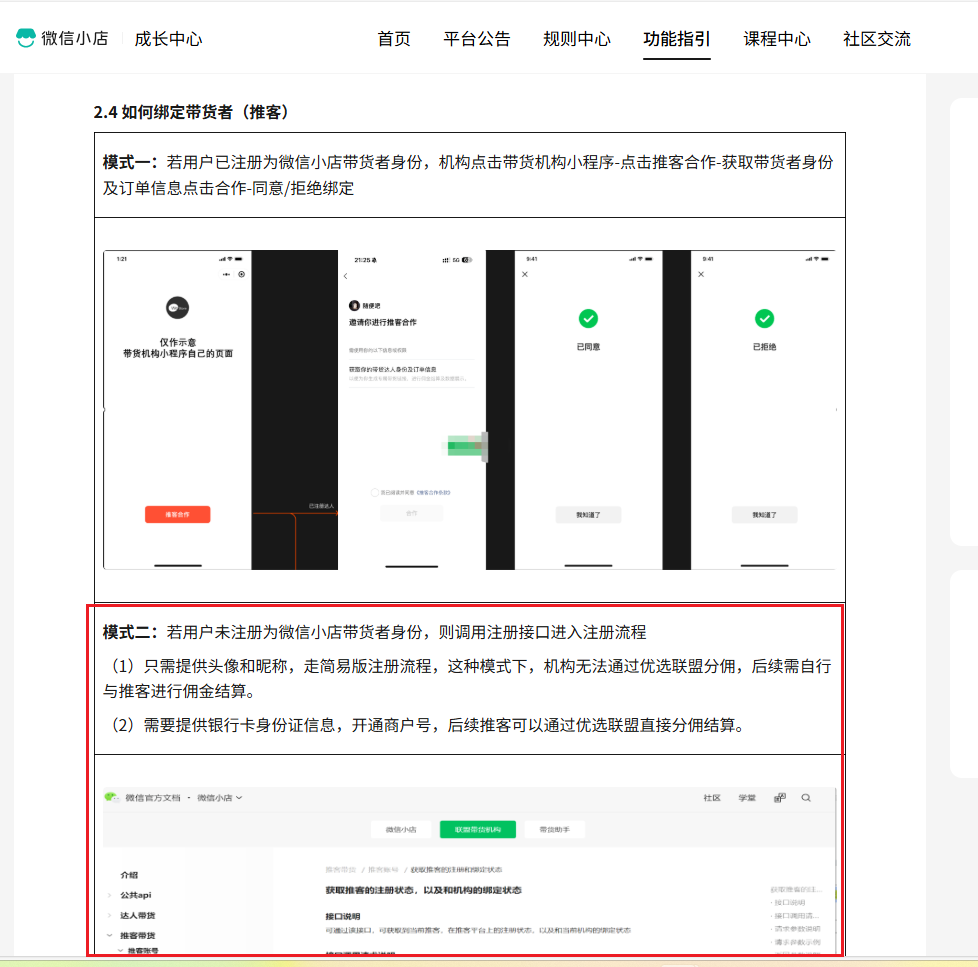The width and height of the screenshot is (978, 967).
Task: Click 我知道了 under 已拒绝
Action: [x=765, y=515]
